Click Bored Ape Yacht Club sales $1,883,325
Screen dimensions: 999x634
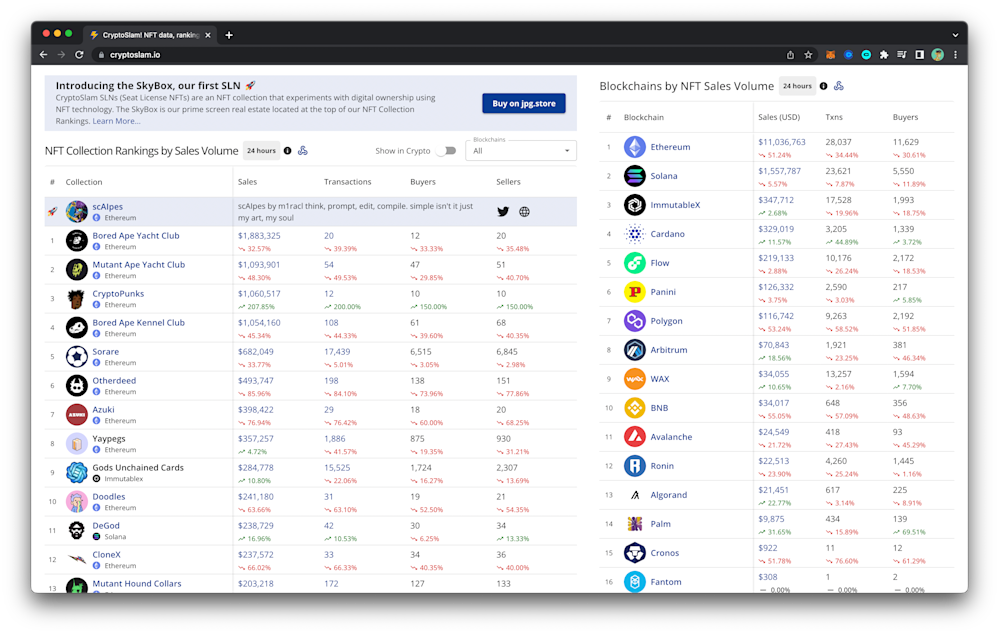[259, 236]
